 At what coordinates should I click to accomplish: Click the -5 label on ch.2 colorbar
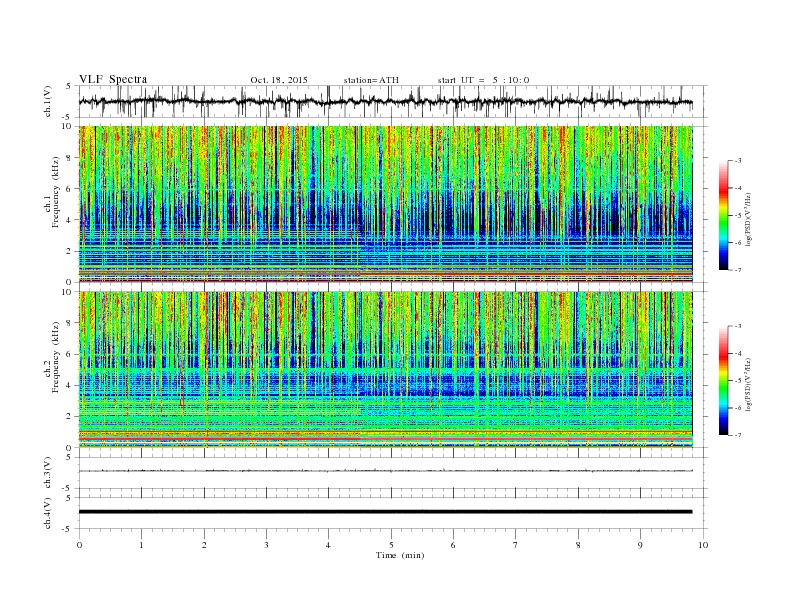tap(737, 381)
